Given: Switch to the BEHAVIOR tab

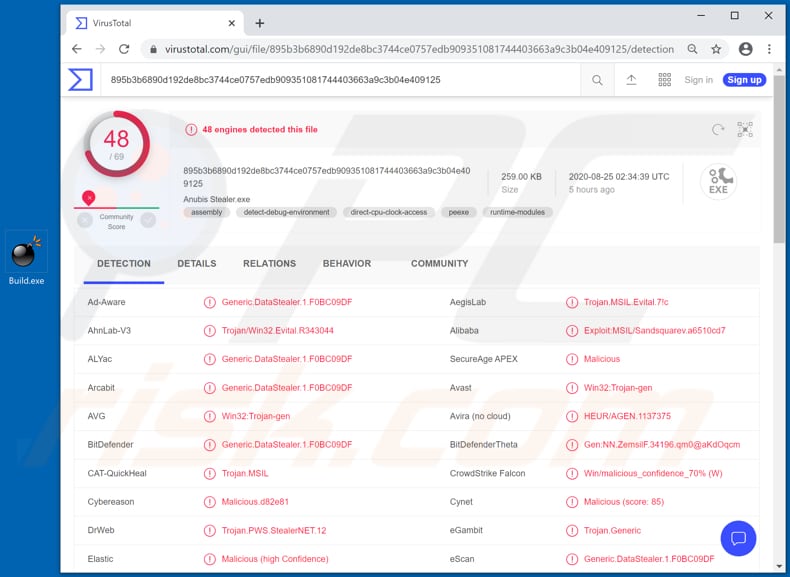Looking at the screenshot, I should coord(347,264).
